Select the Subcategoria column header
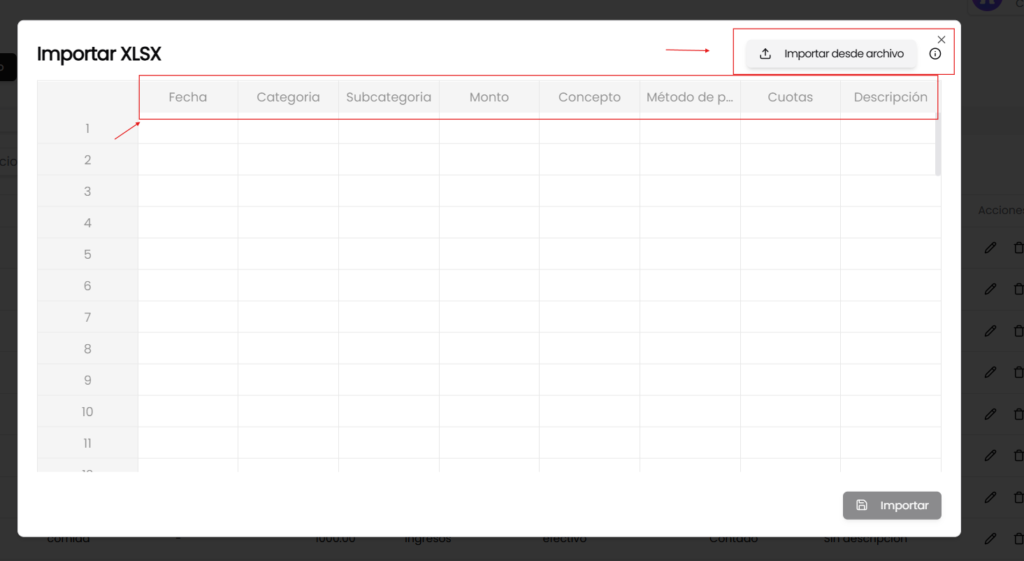This screenshot has width=1024, height=561. [389, 97]
